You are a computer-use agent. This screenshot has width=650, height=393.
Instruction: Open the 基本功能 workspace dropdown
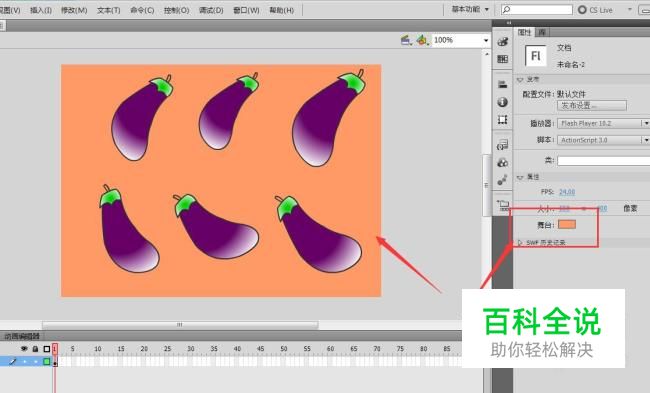coord(470,9)
